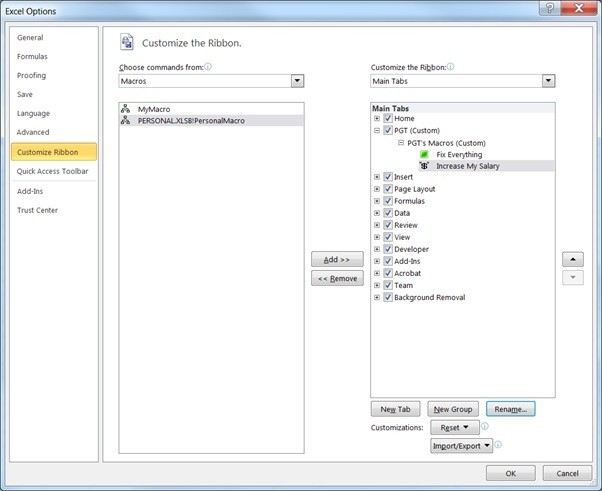Image resolution: width=602 pixels, height=491 pixels.
Task: Uncheck the Page Layout checkbox
Action: point(388,189)
